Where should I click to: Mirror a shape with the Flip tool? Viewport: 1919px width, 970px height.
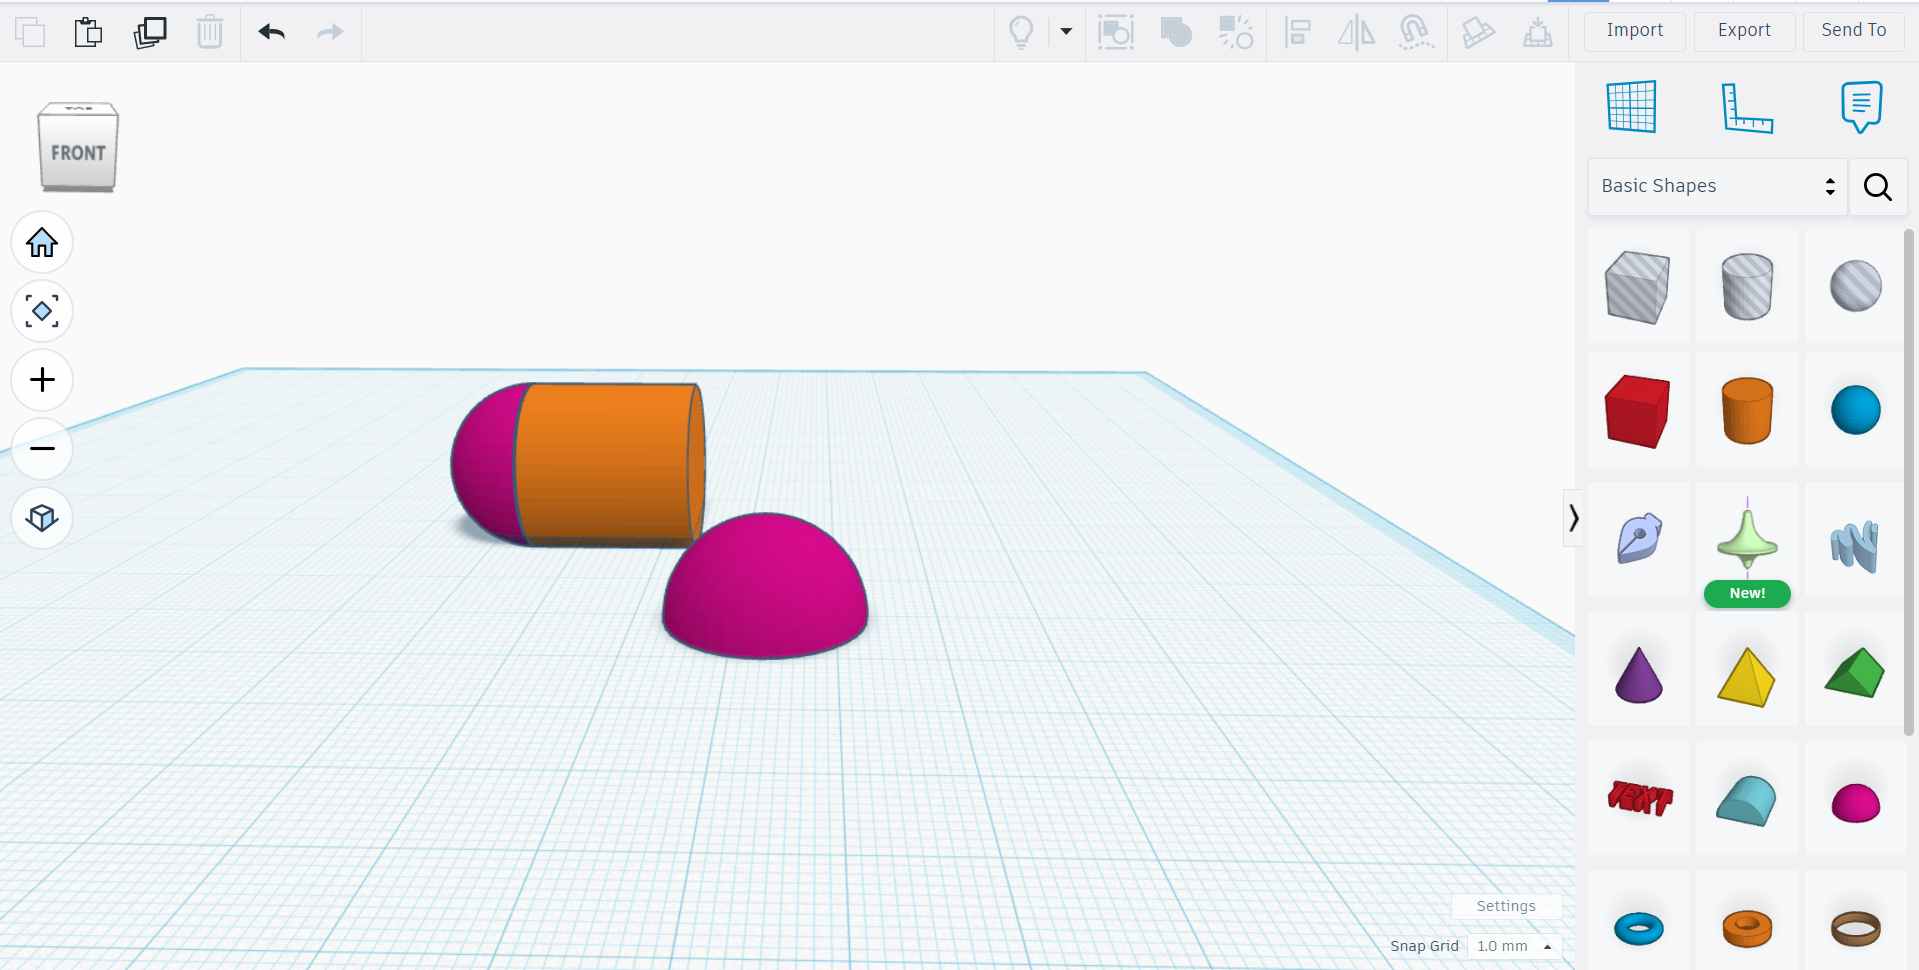(x=1356, y=32)
